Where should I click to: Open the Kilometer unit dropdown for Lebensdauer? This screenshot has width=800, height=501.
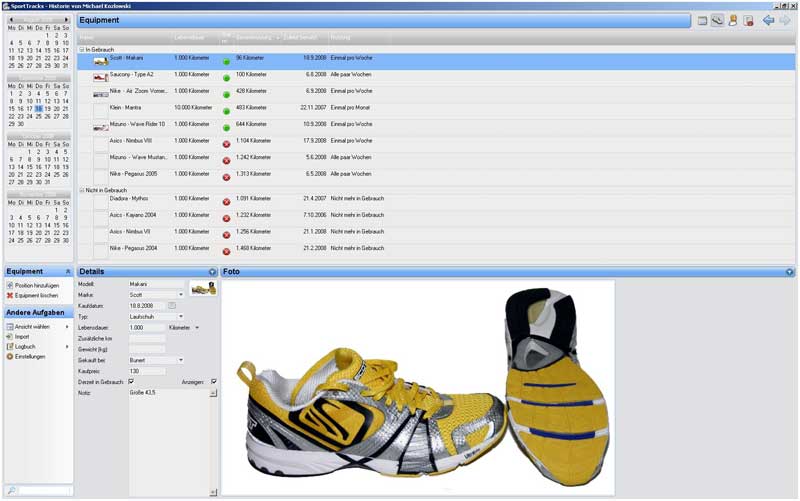[x=197, y=328]
